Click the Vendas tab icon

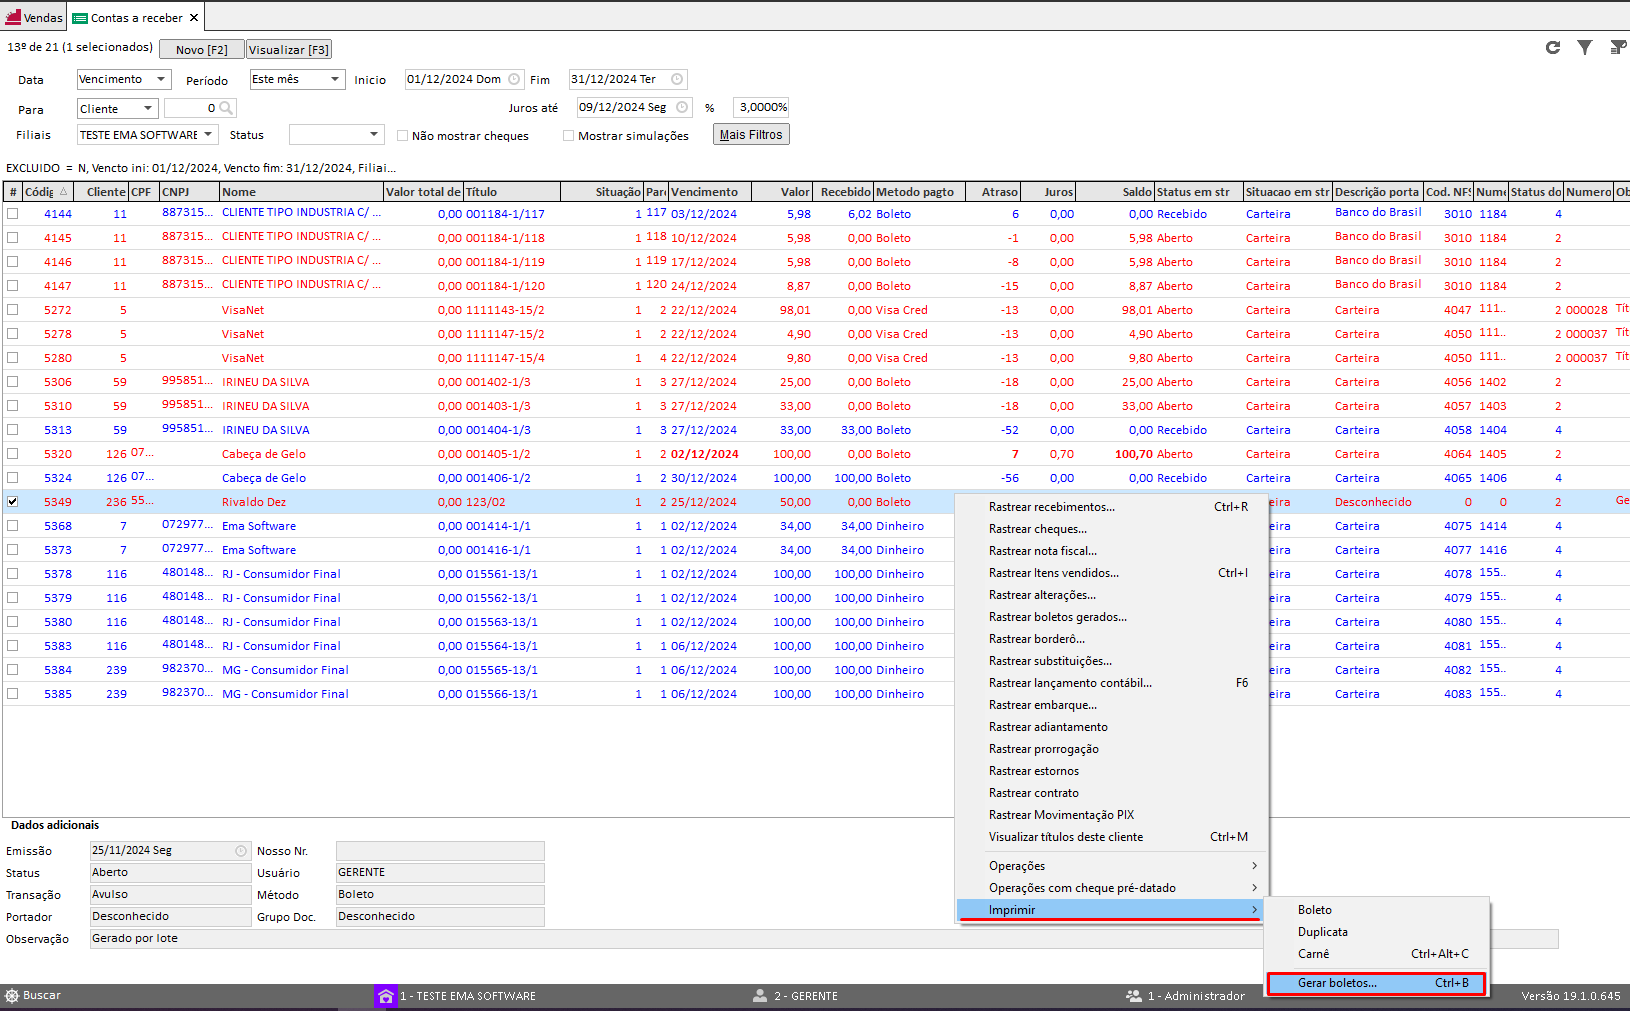(x=13, y=17)
